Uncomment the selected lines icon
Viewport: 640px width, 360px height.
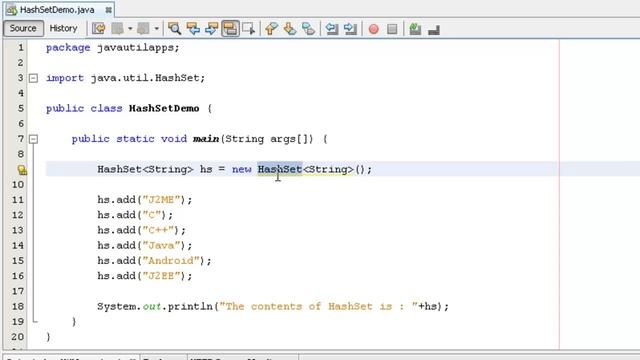pyautogui.click(x=434, y=29)
